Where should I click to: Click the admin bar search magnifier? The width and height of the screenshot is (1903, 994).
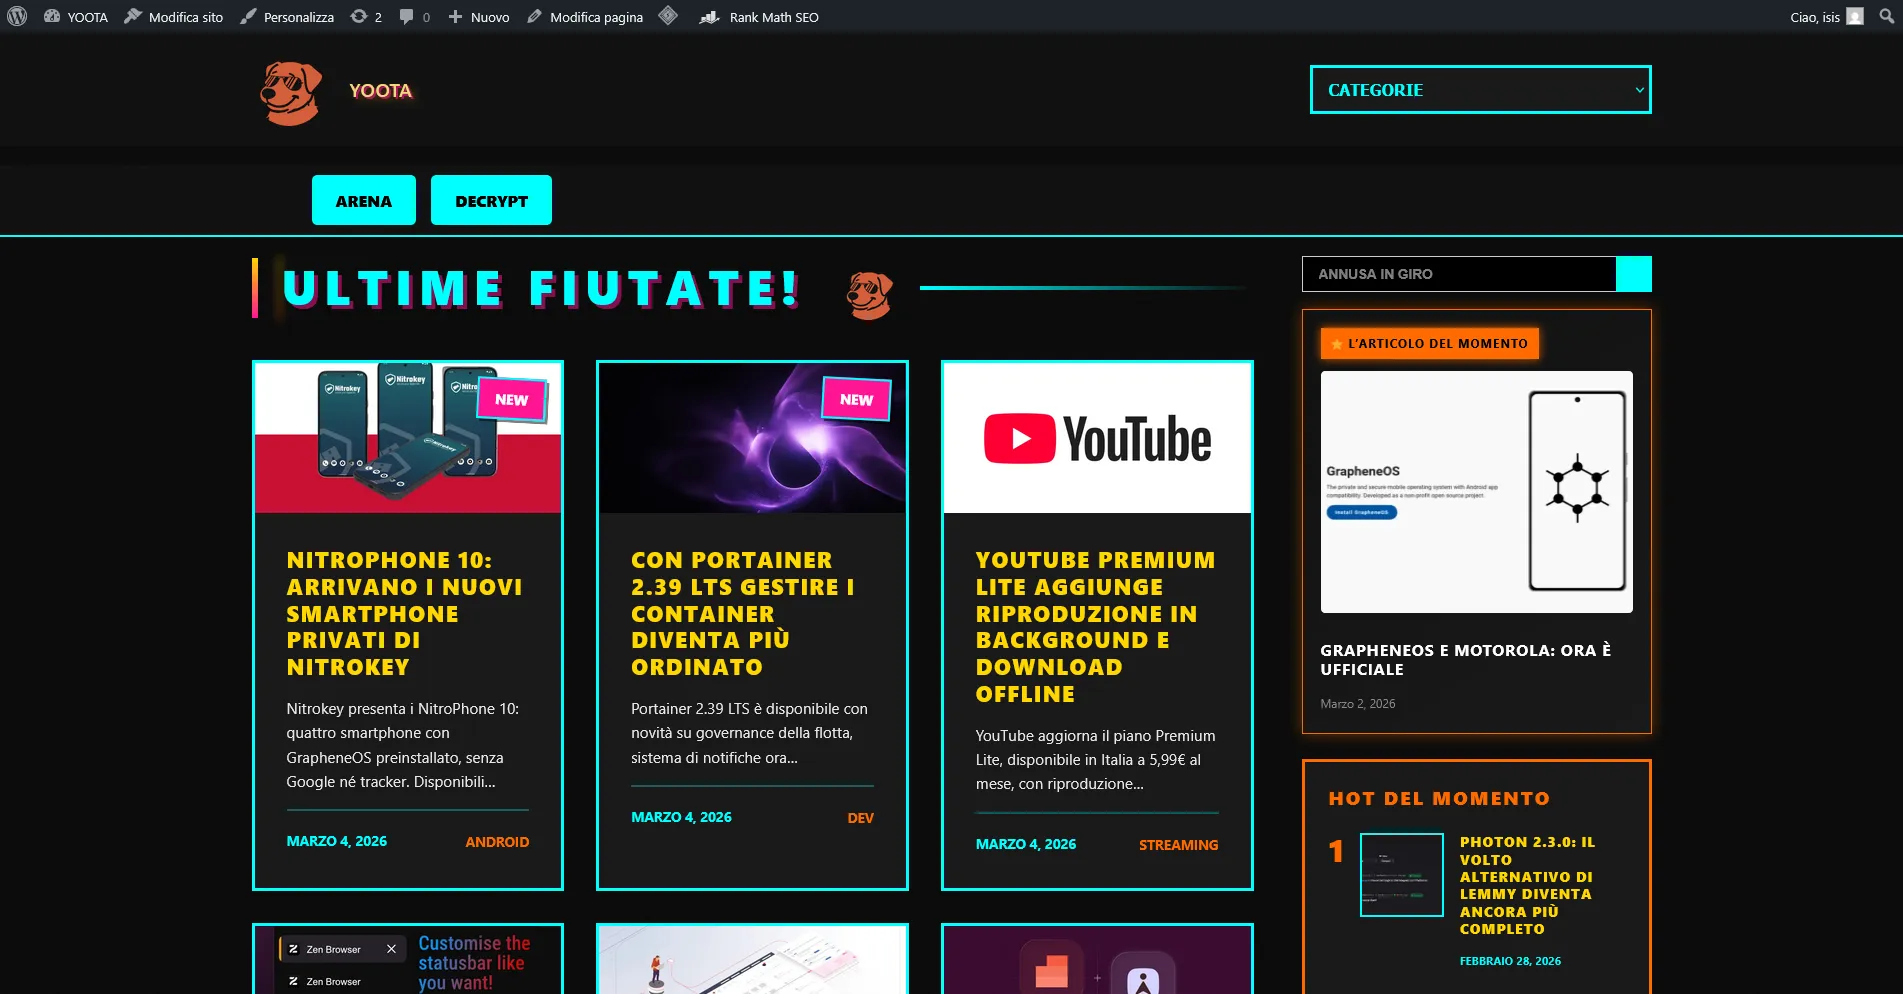click(x=1886, y=17)
